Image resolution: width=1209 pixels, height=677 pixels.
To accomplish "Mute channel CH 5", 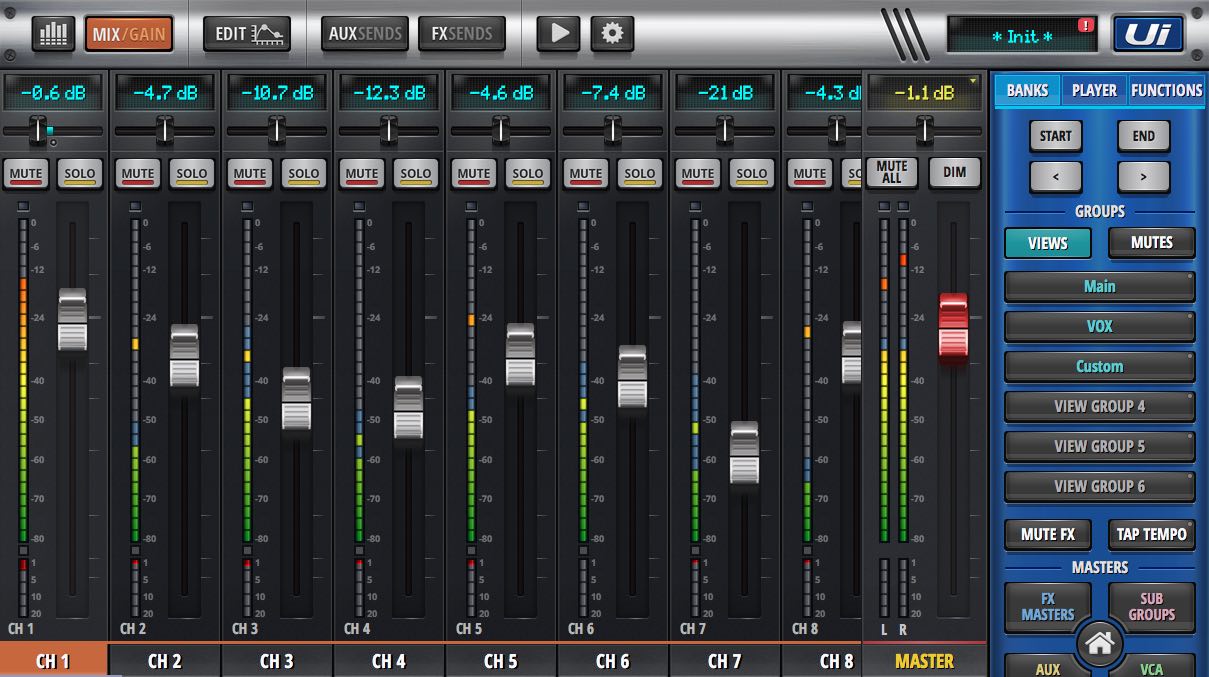I will click(474, 174).
